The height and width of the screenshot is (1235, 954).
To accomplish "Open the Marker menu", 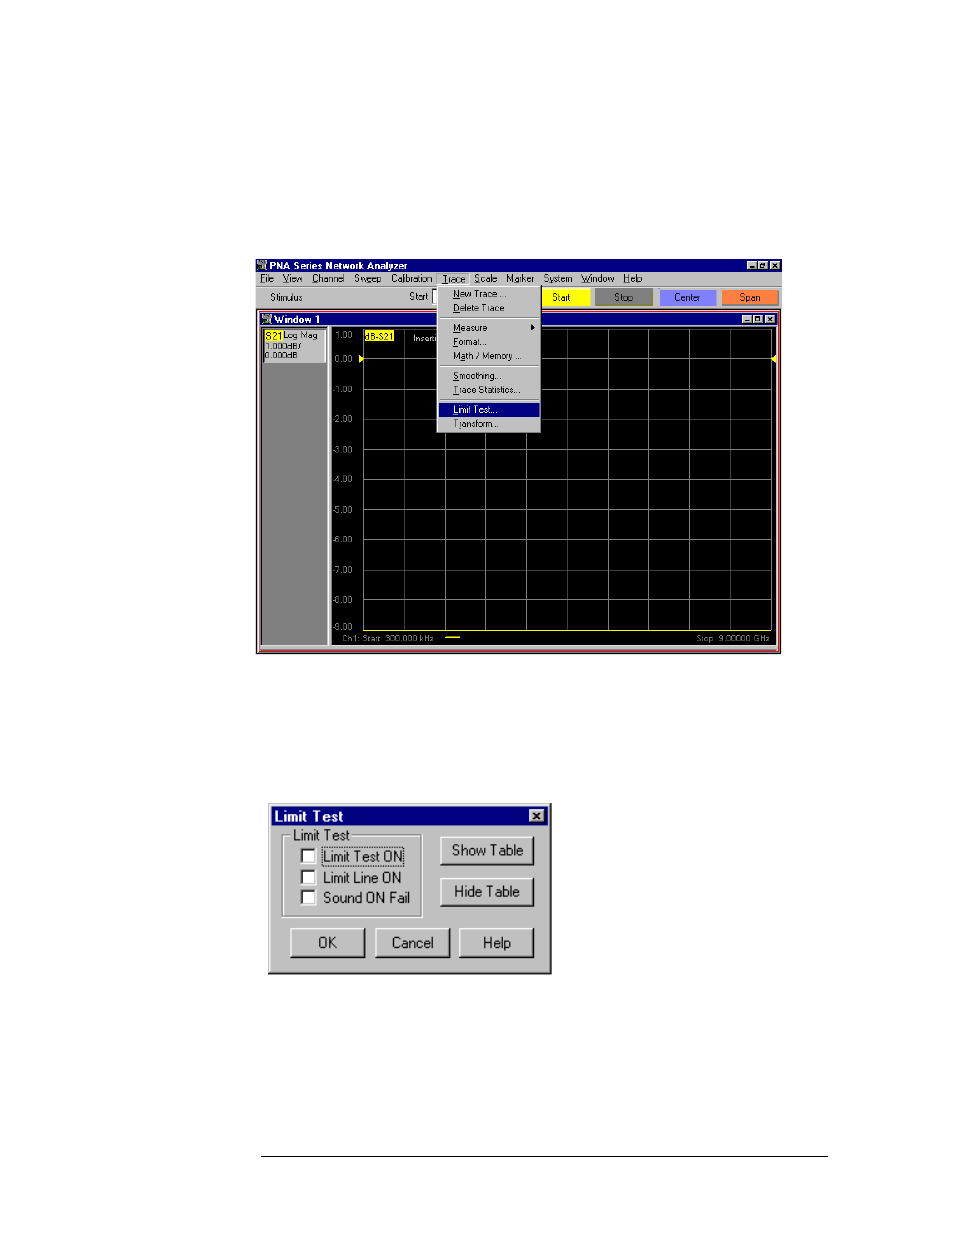I will (x=520, y=279).
